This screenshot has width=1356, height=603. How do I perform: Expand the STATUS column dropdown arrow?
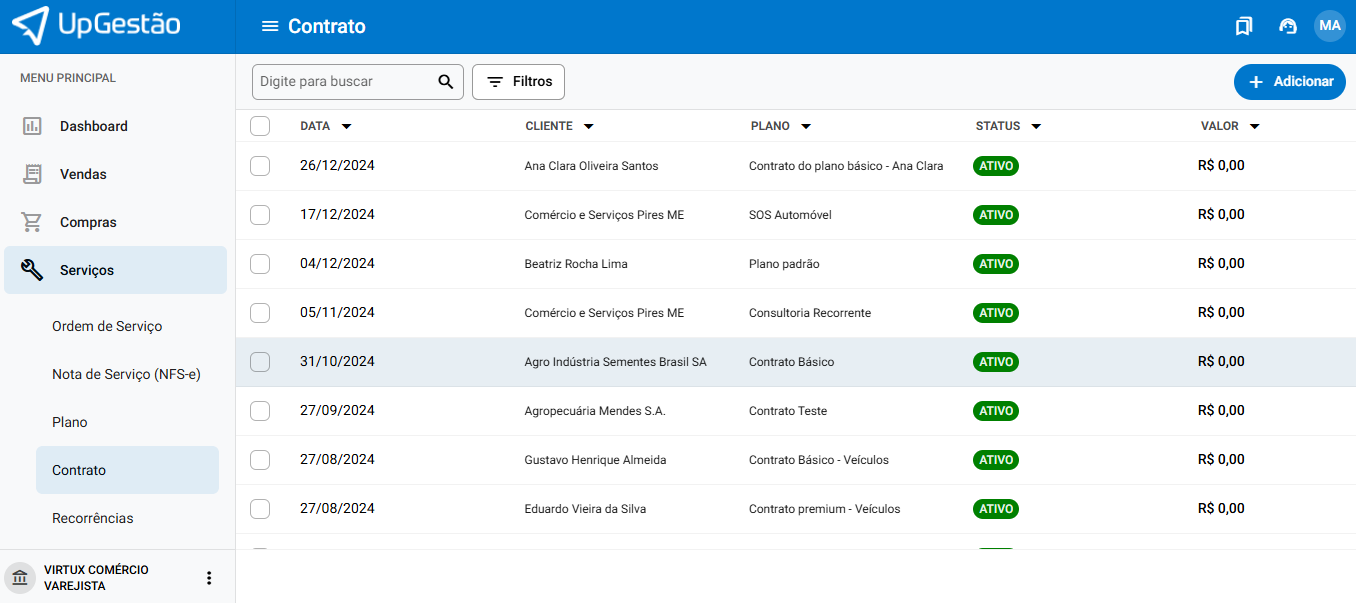(1036, 127)
